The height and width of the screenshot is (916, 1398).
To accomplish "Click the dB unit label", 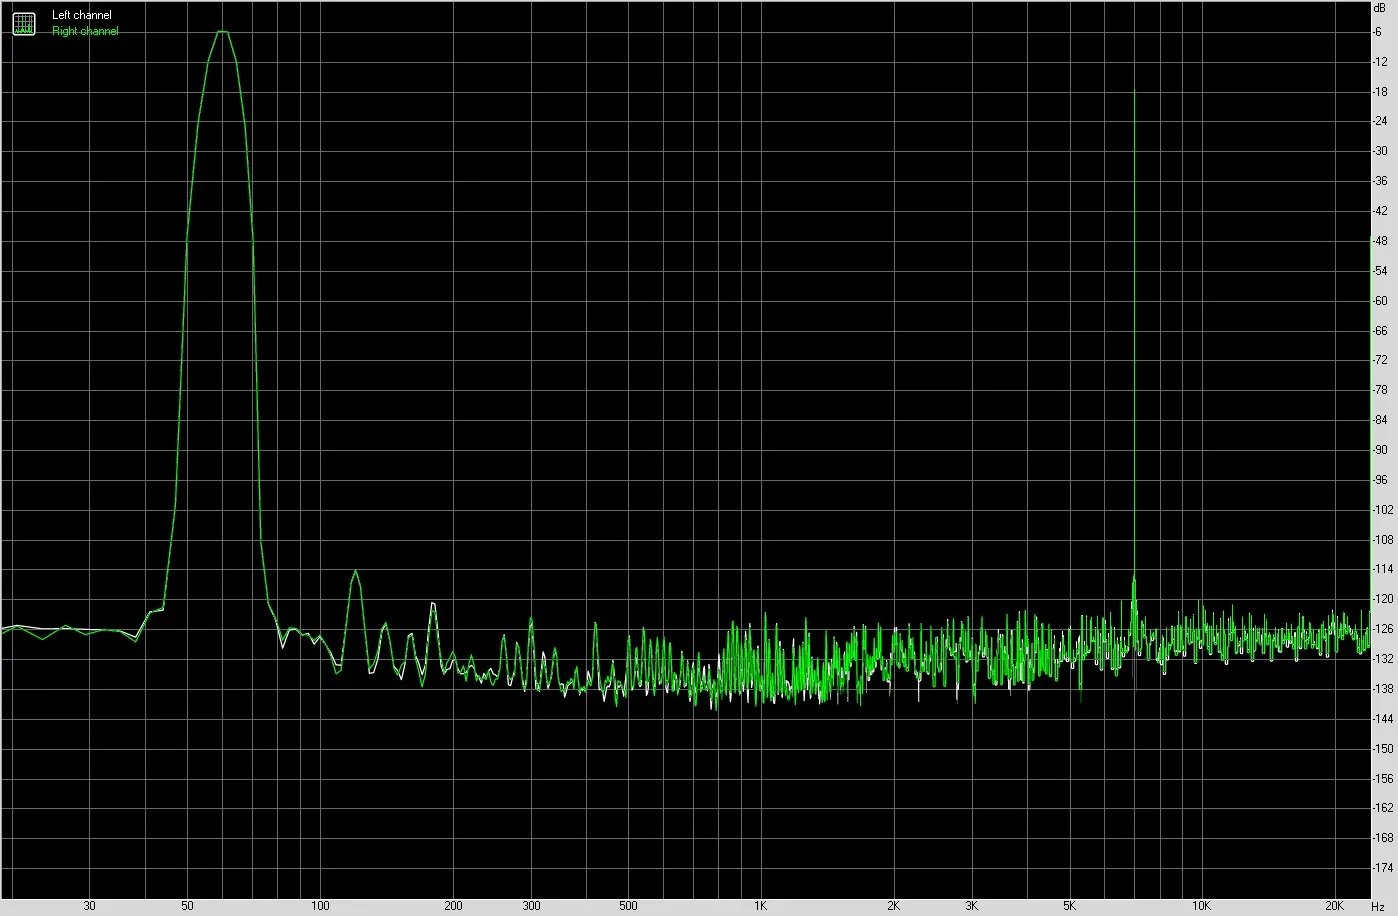I will [1380, 7].
